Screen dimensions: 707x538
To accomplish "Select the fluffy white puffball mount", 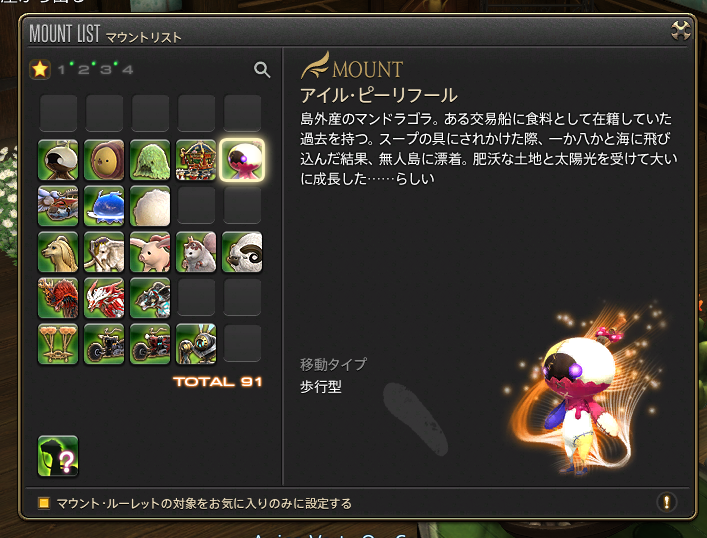I will click(150, 206).
